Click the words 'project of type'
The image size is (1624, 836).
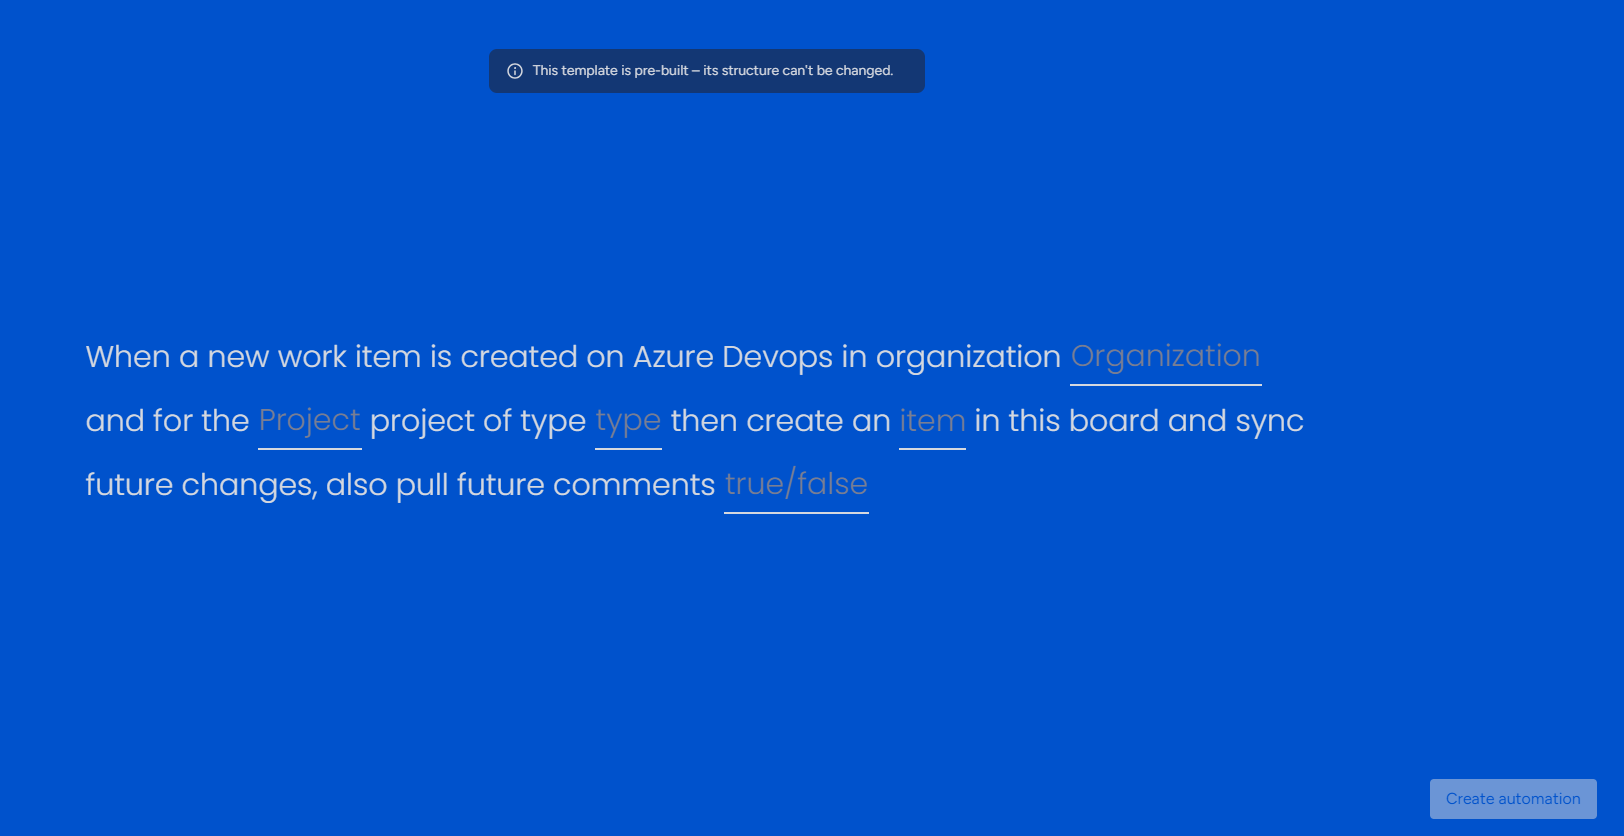tap(478, 421)
